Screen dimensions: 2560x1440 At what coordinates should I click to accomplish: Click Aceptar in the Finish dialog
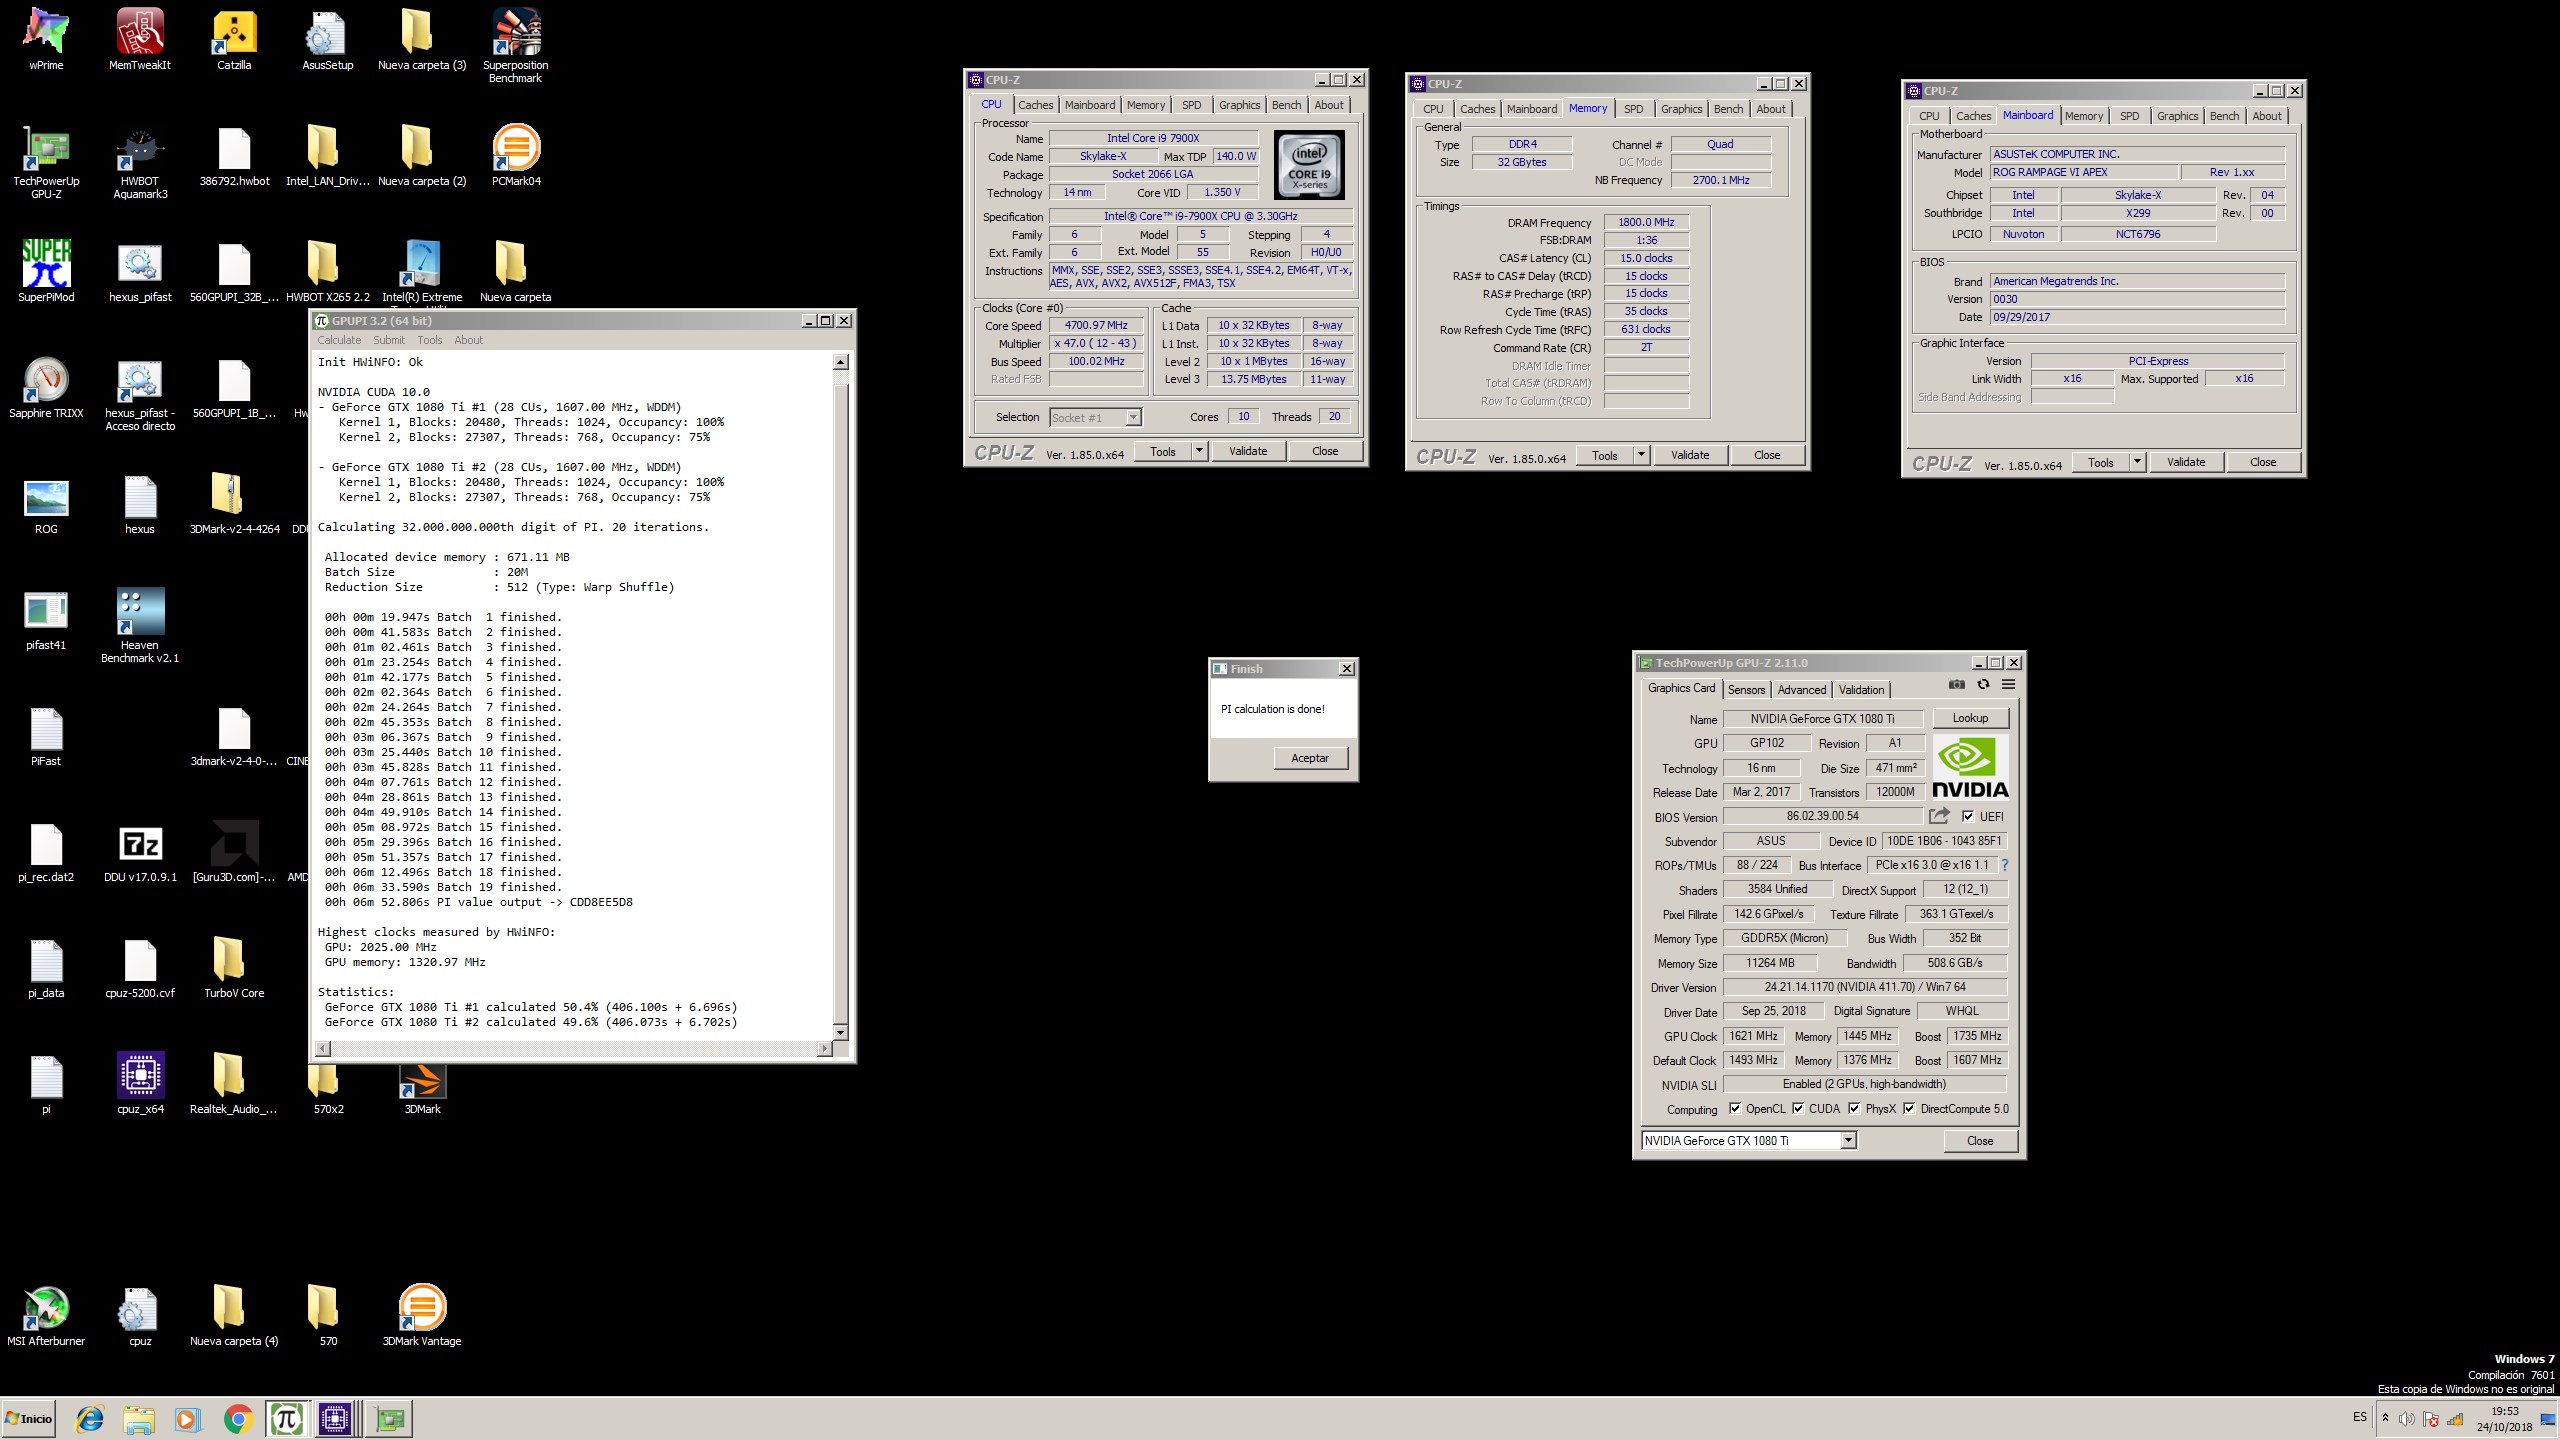(x=1310, y=758)
